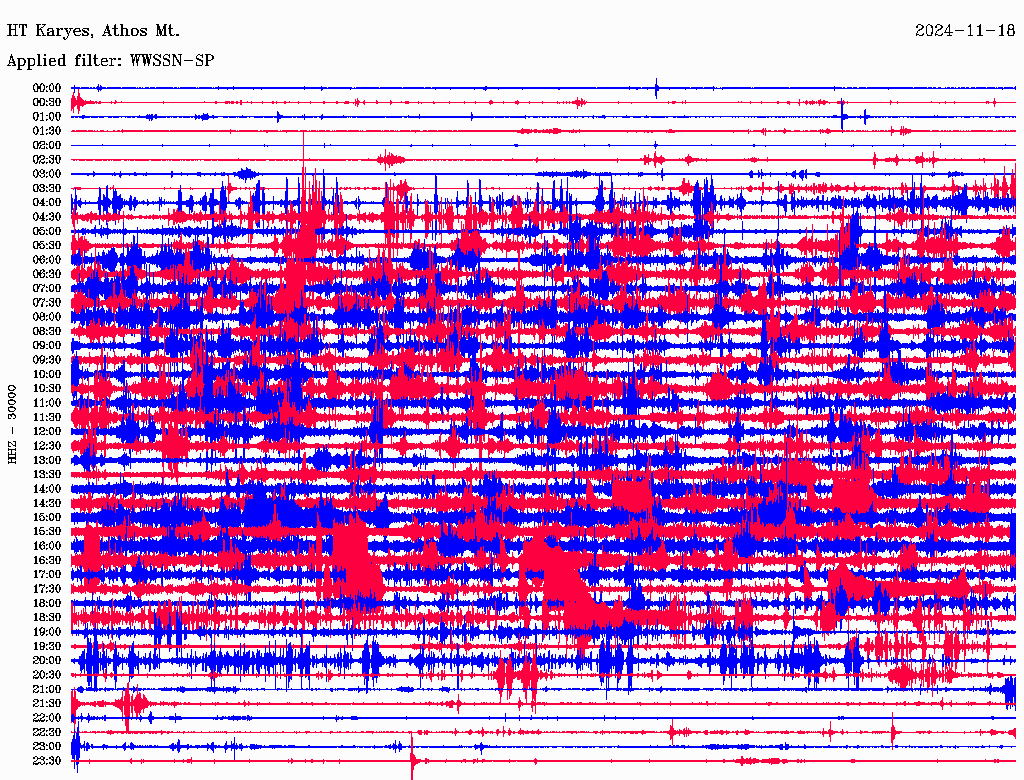Click the 13:30 time label
The height and width of the screenshot is (780, 1024).
[x=47, y=474]
